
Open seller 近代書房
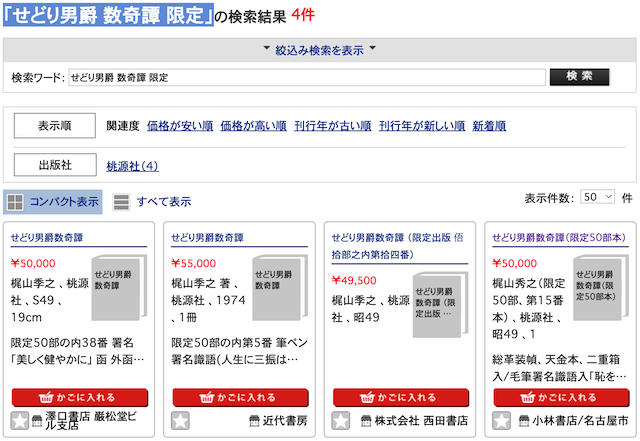pyautogui.click(x=285, y=421)
